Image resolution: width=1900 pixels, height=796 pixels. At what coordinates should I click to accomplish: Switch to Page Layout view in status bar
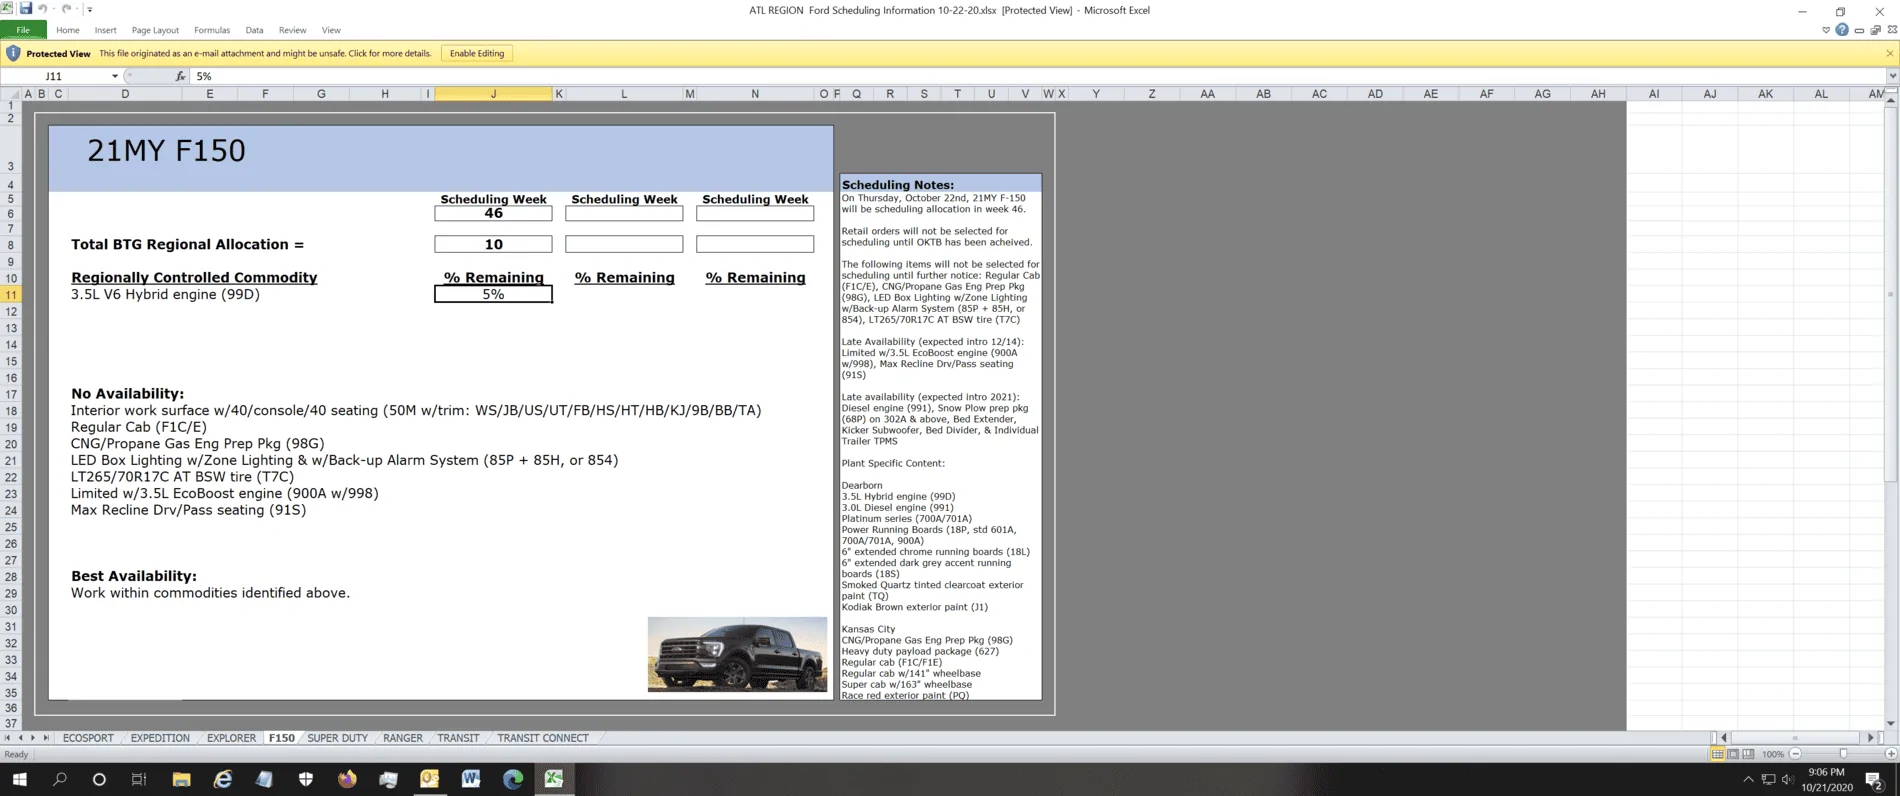click(x=1733, y=754)
